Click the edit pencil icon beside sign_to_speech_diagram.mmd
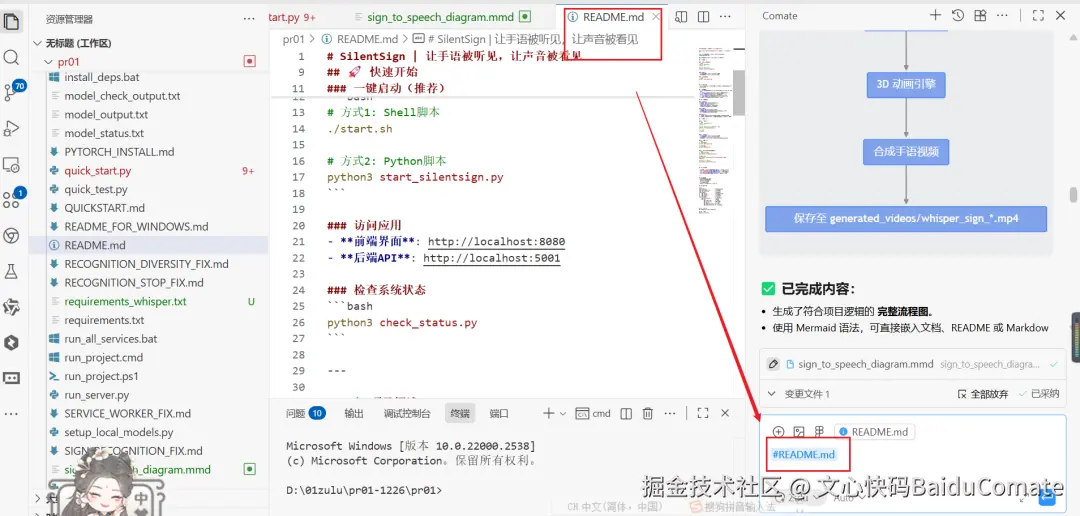1080x516 pixels. click(x=773, y=364)
